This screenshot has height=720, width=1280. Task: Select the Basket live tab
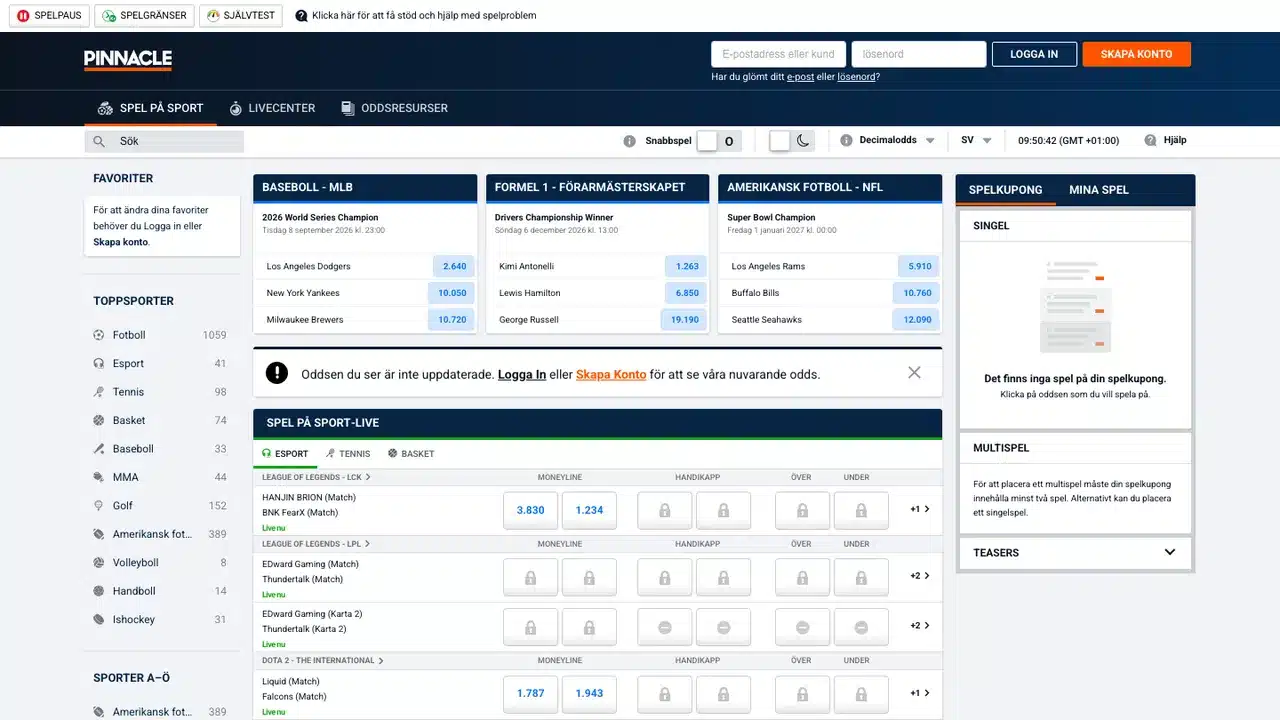411,454
